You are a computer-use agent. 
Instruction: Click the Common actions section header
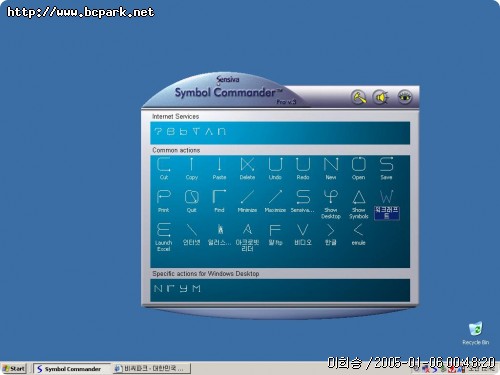(x=176, y=150)
